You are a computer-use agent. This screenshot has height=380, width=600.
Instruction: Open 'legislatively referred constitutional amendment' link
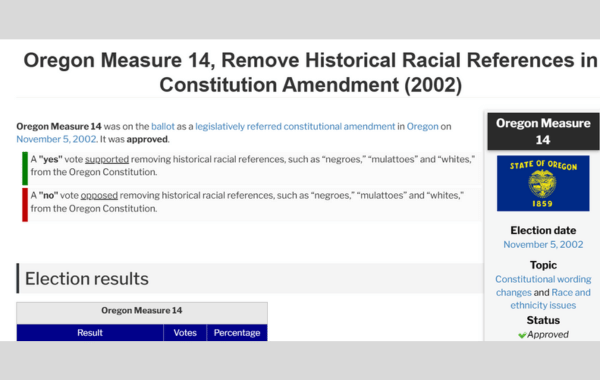[x=295, y=126]
